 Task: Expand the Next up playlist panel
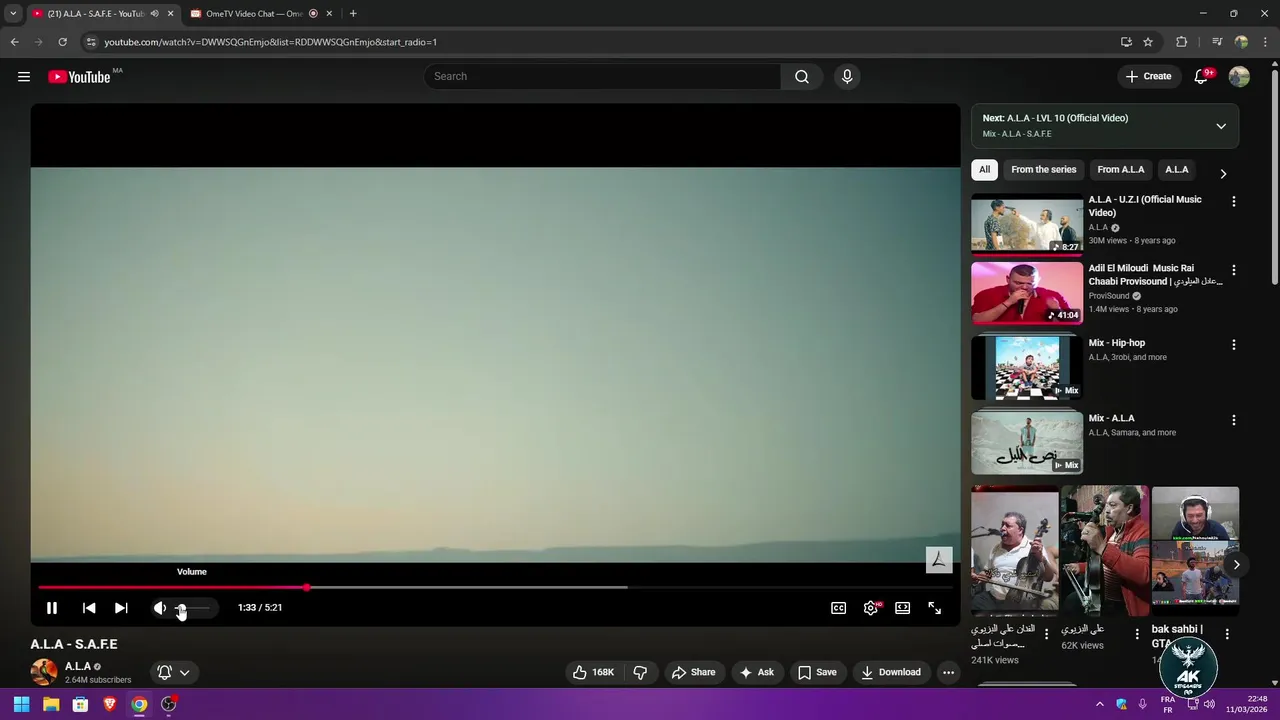click(x=1221, y=126)
